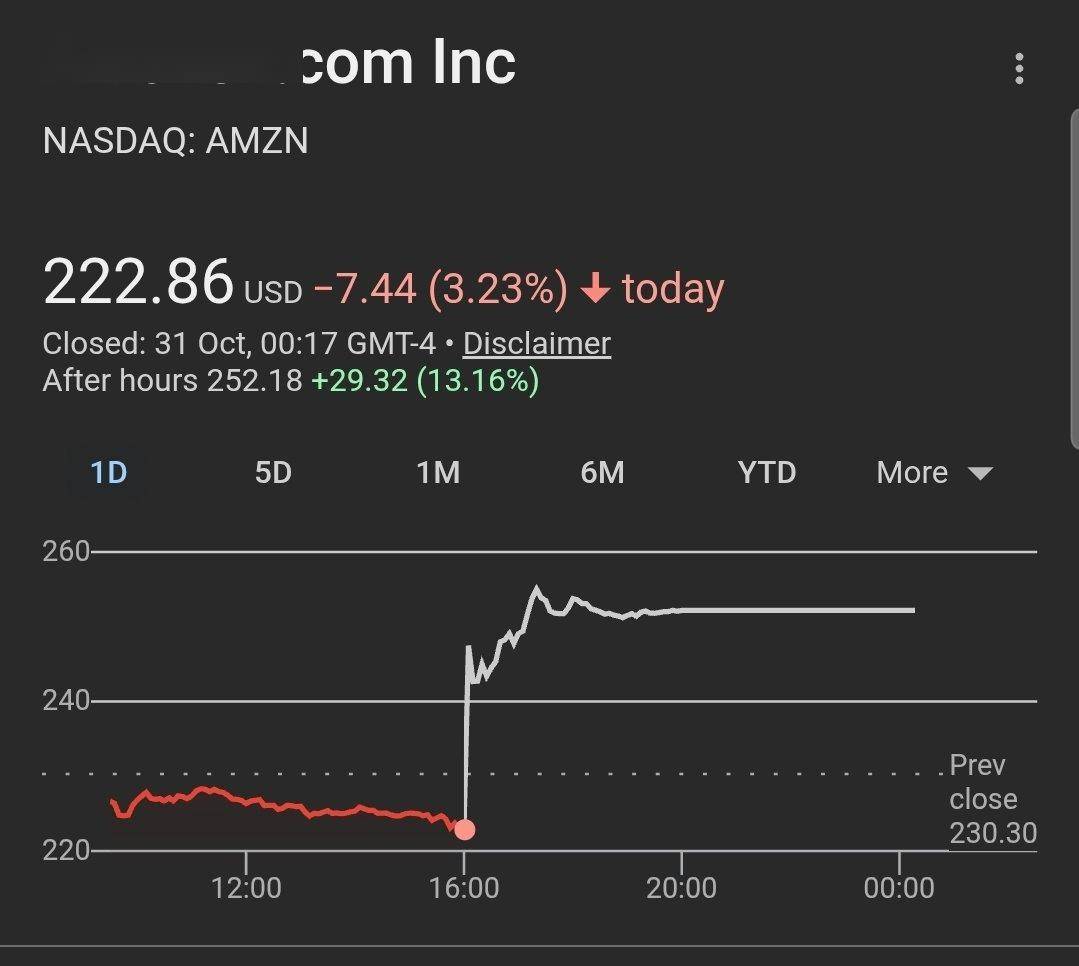
Task: Click the 12:00 time axis label
Action: 246,887
